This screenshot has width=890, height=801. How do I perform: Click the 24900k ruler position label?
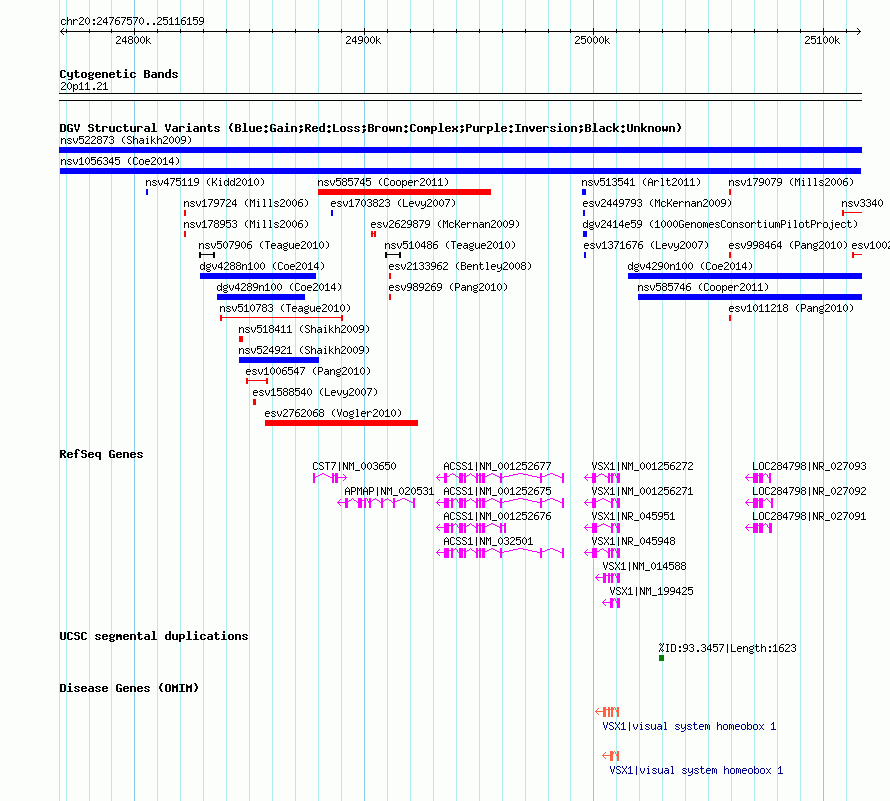[363, 40]
